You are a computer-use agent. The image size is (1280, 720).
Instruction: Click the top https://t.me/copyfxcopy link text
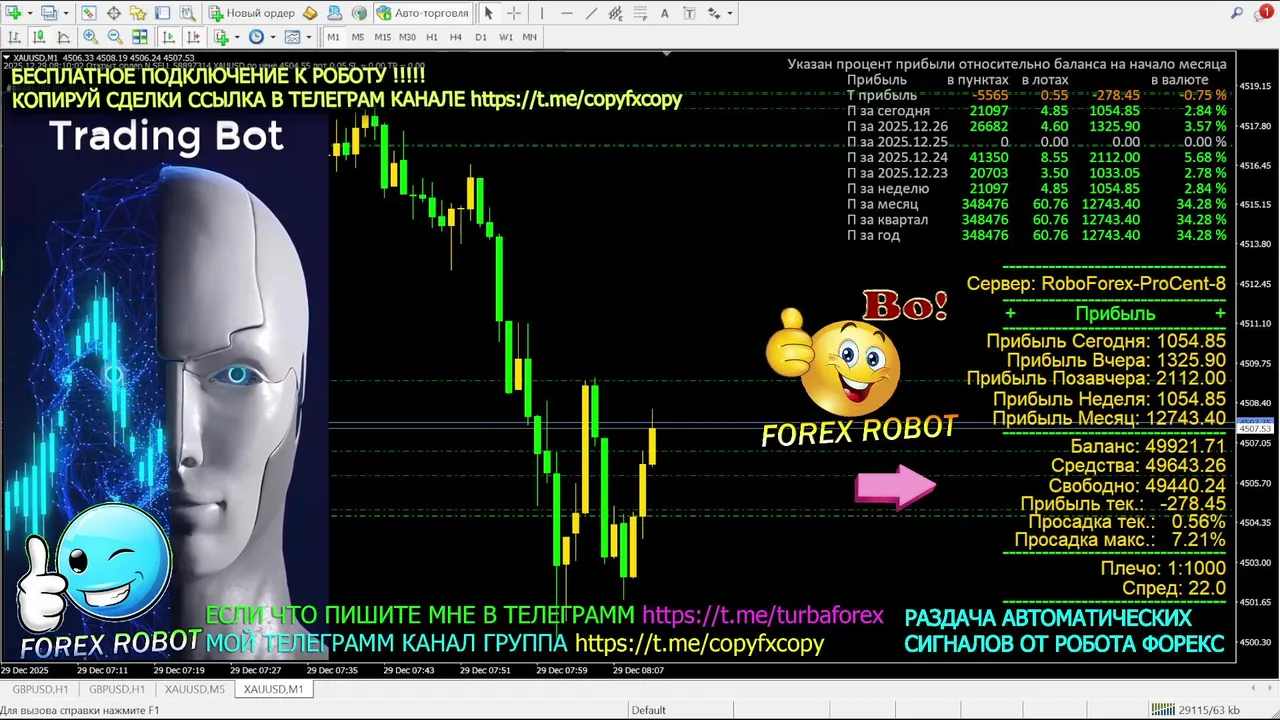point(576,99)
